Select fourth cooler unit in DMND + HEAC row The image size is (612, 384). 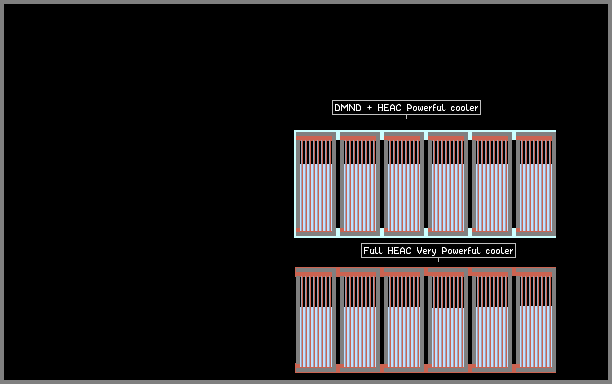click(448, 184)
